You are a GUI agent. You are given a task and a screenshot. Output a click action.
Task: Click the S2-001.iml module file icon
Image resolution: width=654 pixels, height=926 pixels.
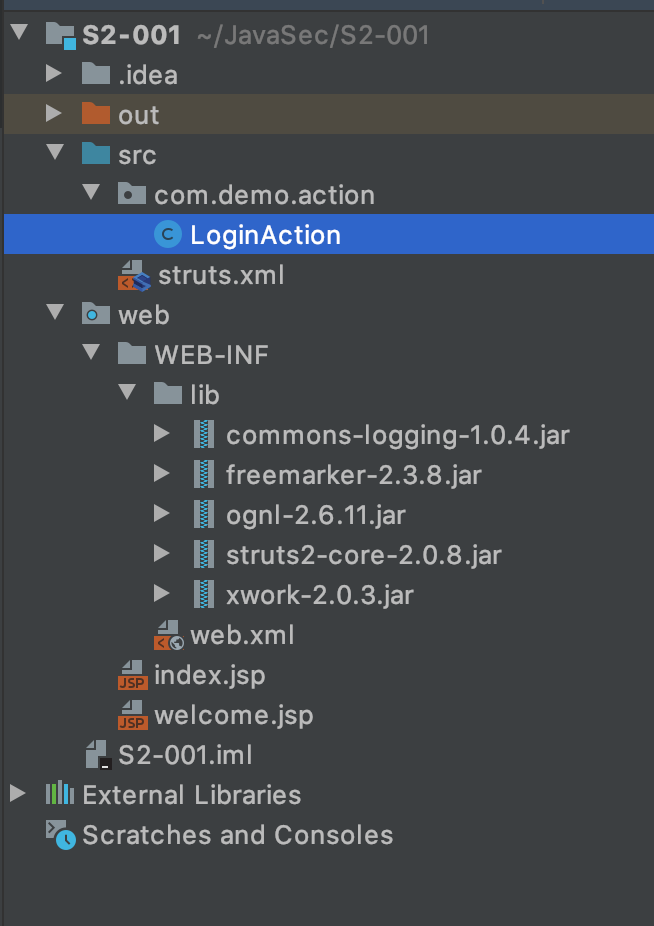(x=97, y=755)
